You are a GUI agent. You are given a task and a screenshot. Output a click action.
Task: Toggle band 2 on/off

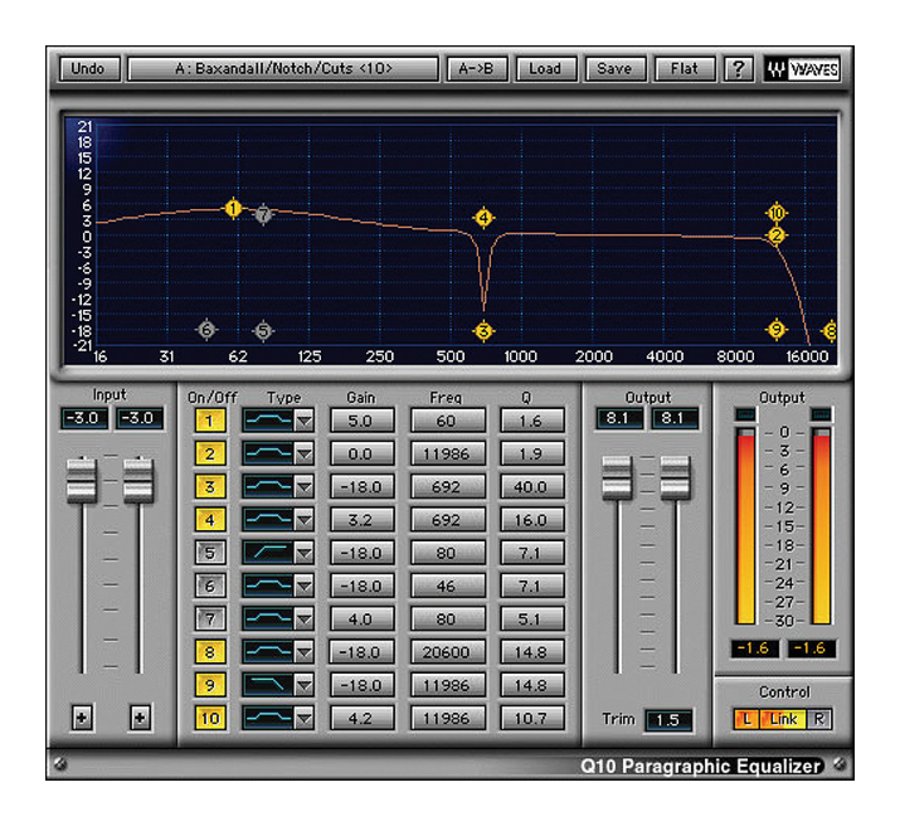210,453
